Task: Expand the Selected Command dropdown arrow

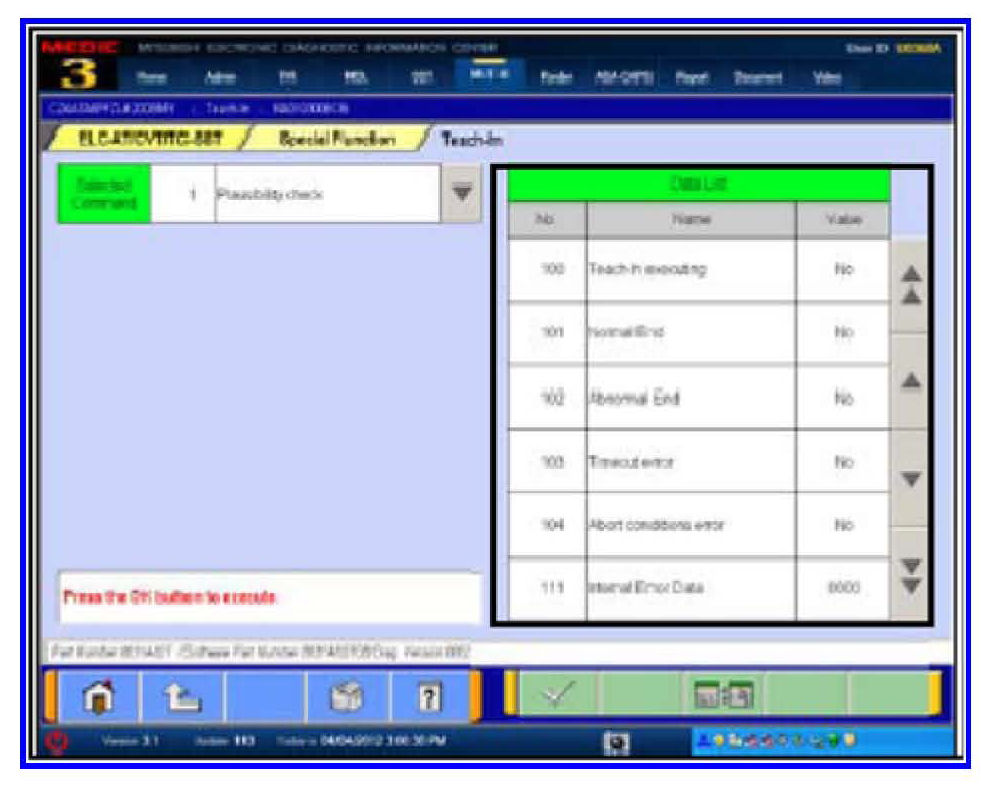Action: point(461,194)
